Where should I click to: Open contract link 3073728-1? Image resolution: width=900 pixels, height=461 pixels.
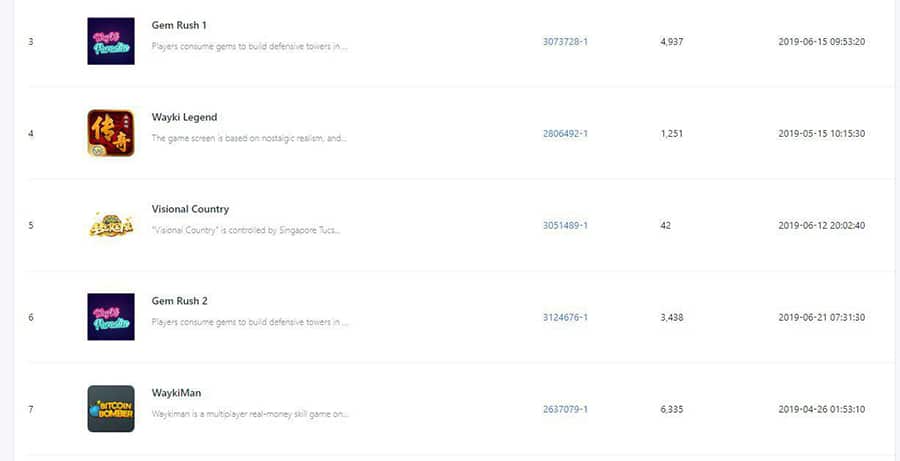point(565,41)
